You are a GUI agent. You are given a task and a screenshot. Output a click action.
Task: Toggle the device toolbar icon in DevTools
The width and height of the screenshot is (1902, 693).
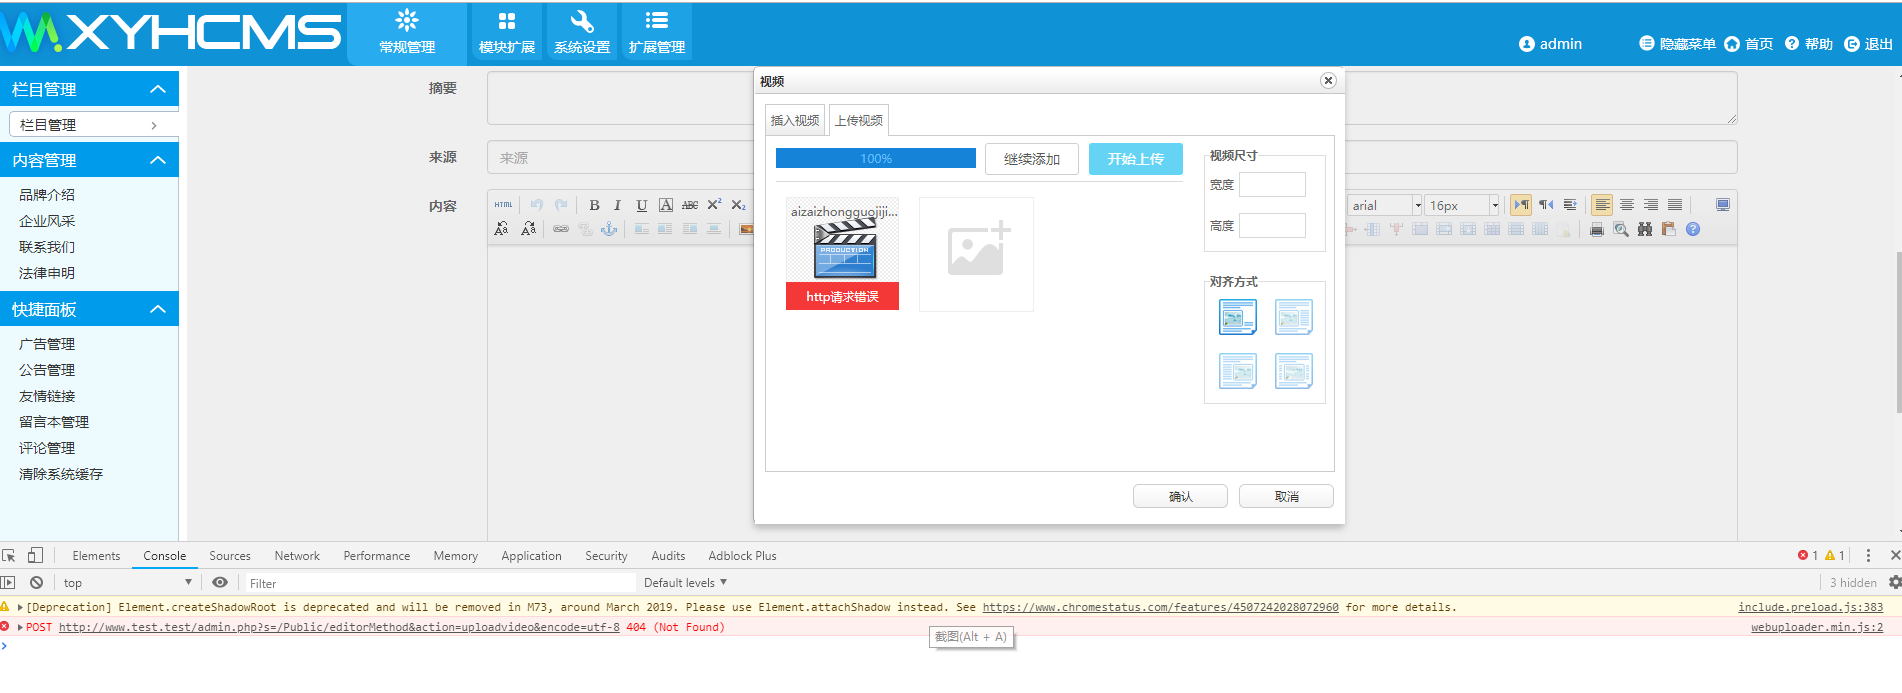pos(35,555)
